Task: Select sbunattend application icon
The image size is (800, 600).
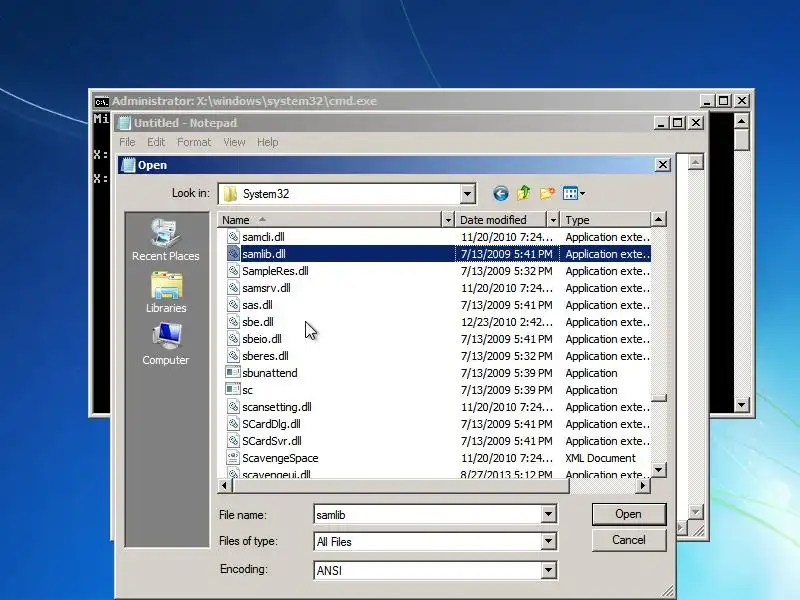Action: pos(233,372)
